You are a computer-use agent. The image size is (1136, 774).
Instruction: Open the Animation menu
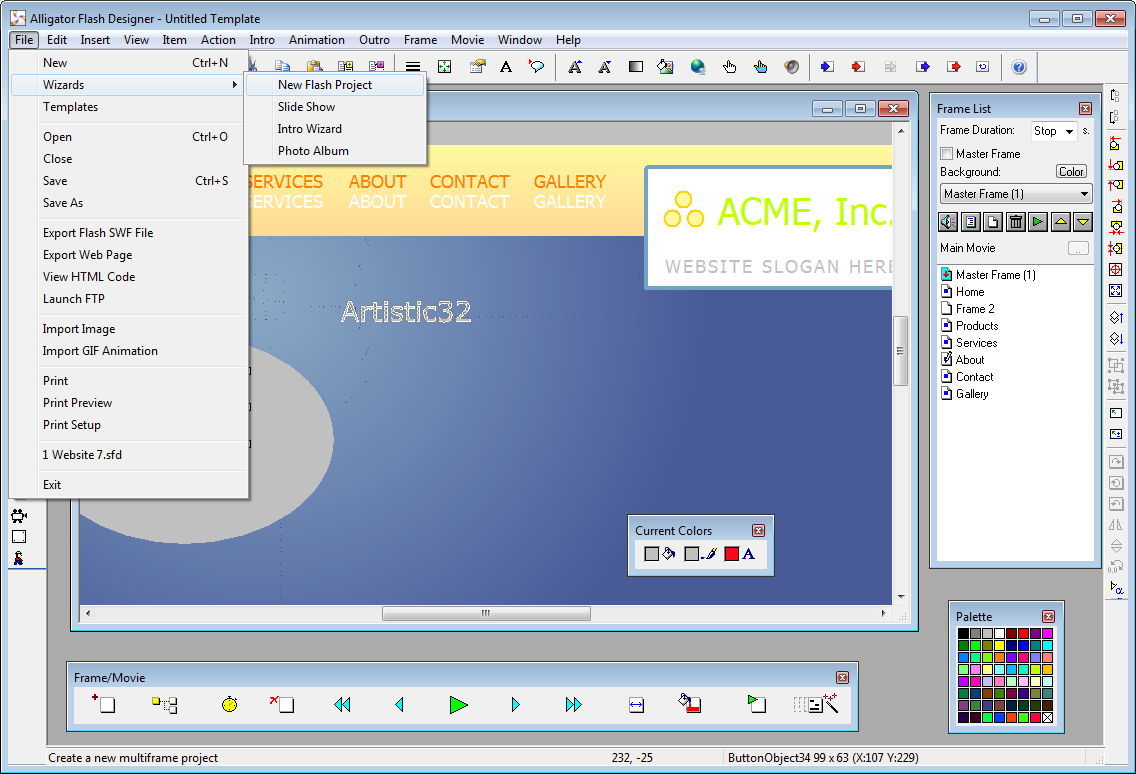click(317, 40)
